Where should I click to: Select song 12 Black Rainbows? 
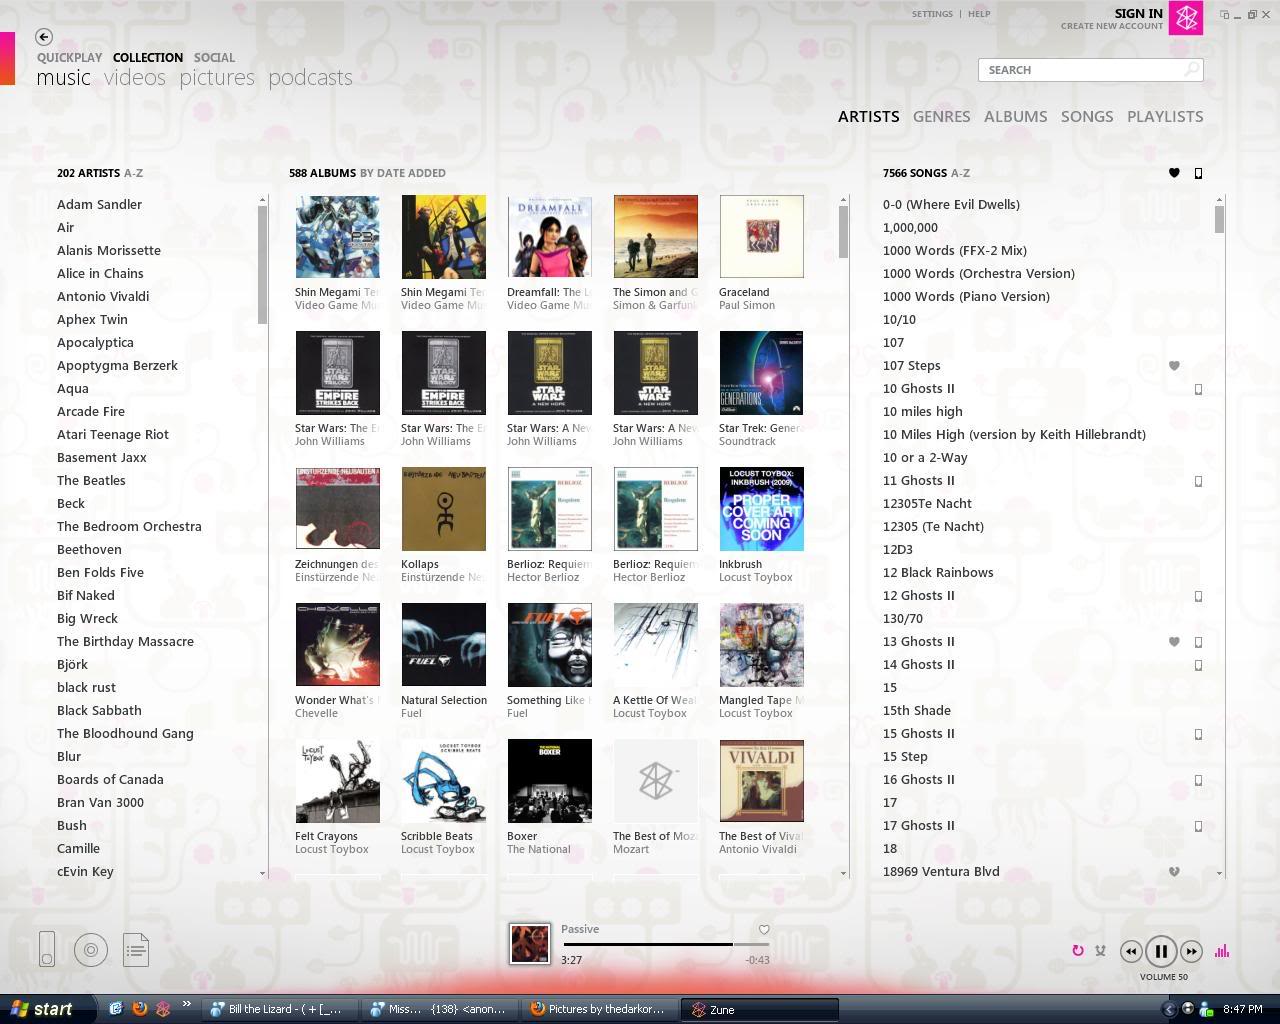[938, 572]
